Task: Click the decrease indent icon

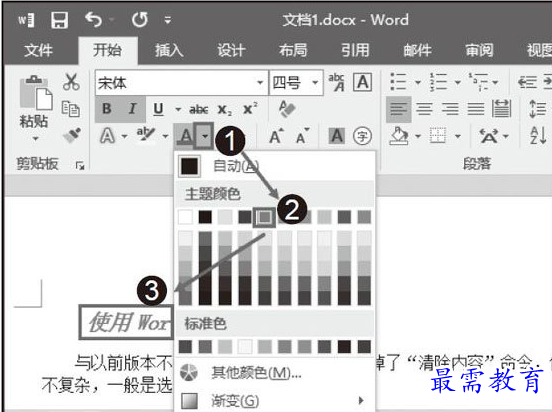Action: pos(527,82)
